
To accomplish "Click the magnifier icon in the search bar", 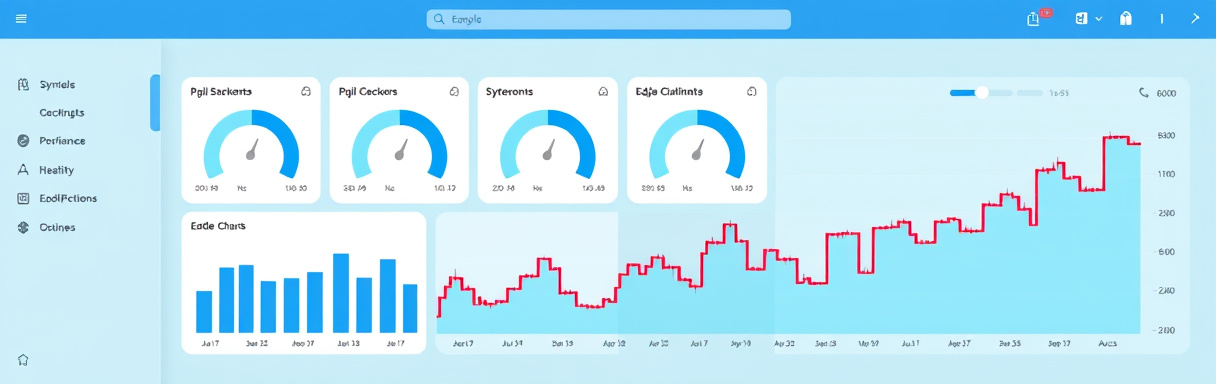I will tap(439, 19).
